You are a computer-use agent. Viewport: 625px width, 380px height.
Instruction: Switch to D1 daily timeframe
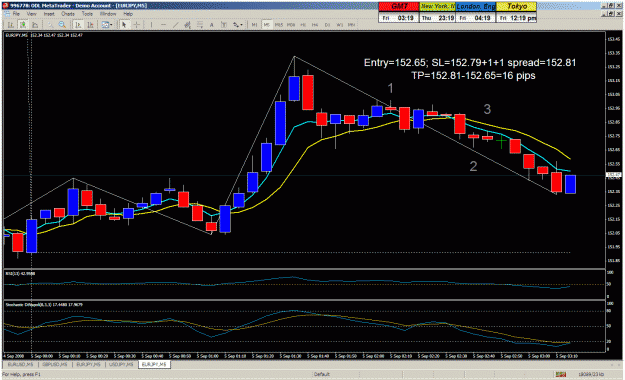tap(327, 25)
